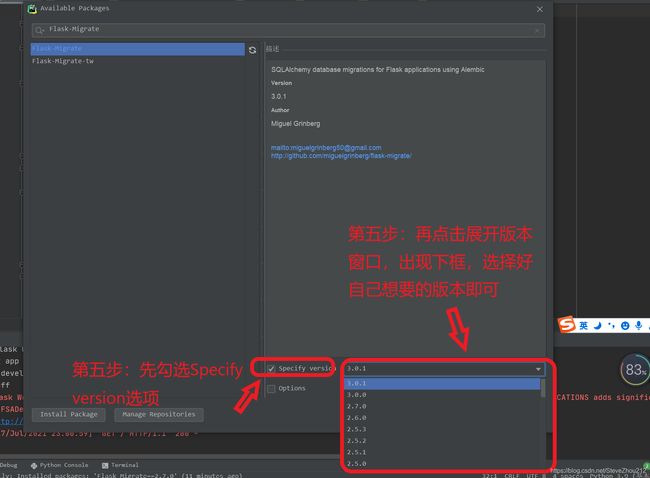The height and width of the screenshot is (478, 650).
Task: Uncheck the Specify version checkbox
Action: click(271, 369)
